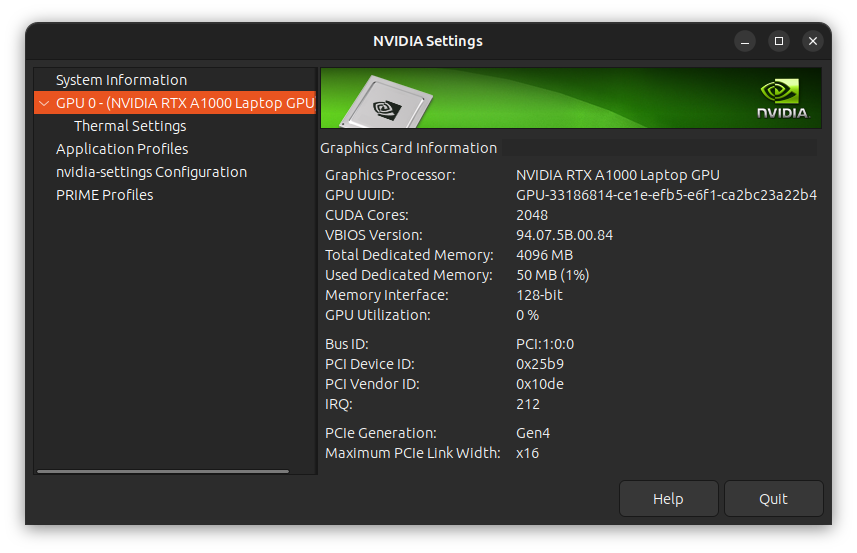Screen dimensions: 857x553
Task: Click the GPU chip image in banner
Action: [x=386, y=103]
